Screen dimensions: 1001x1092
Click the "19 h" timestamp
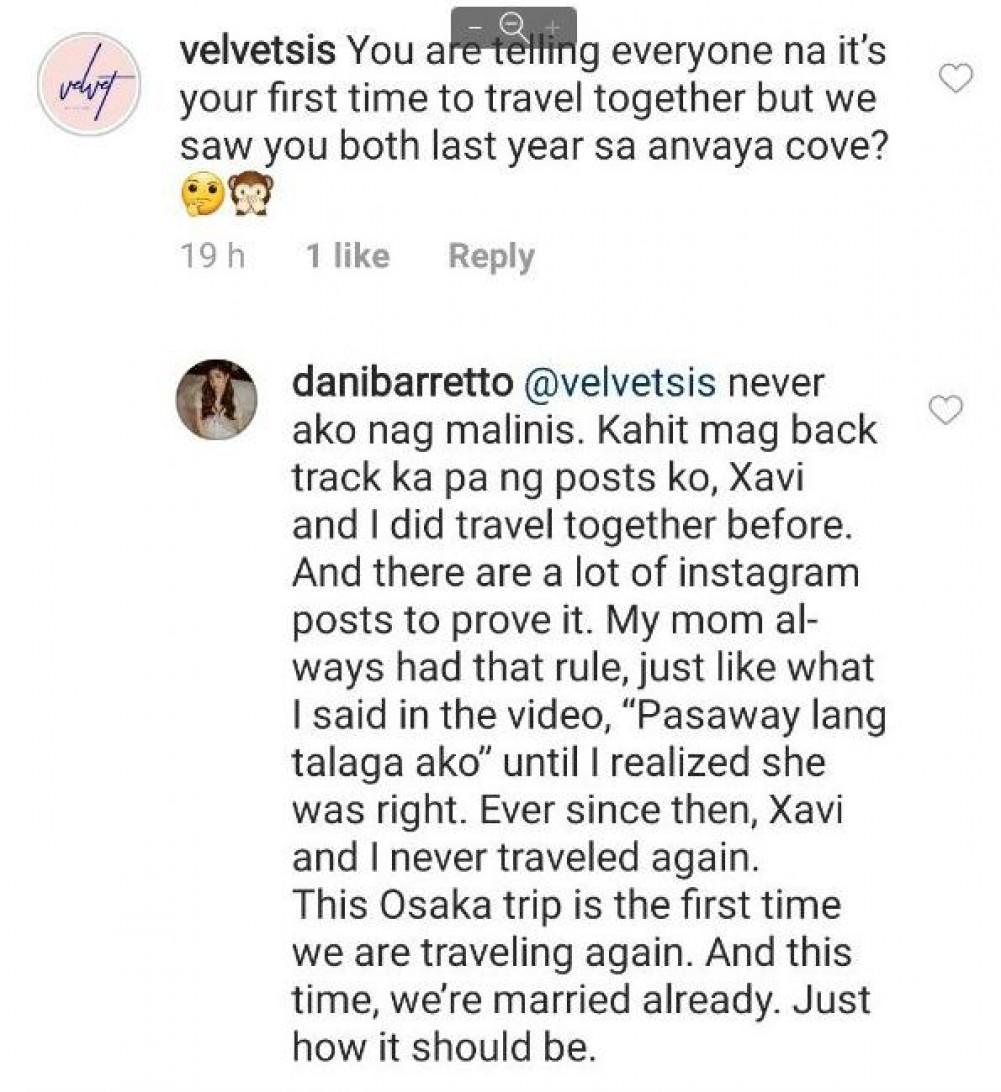(x=212, y=256)
